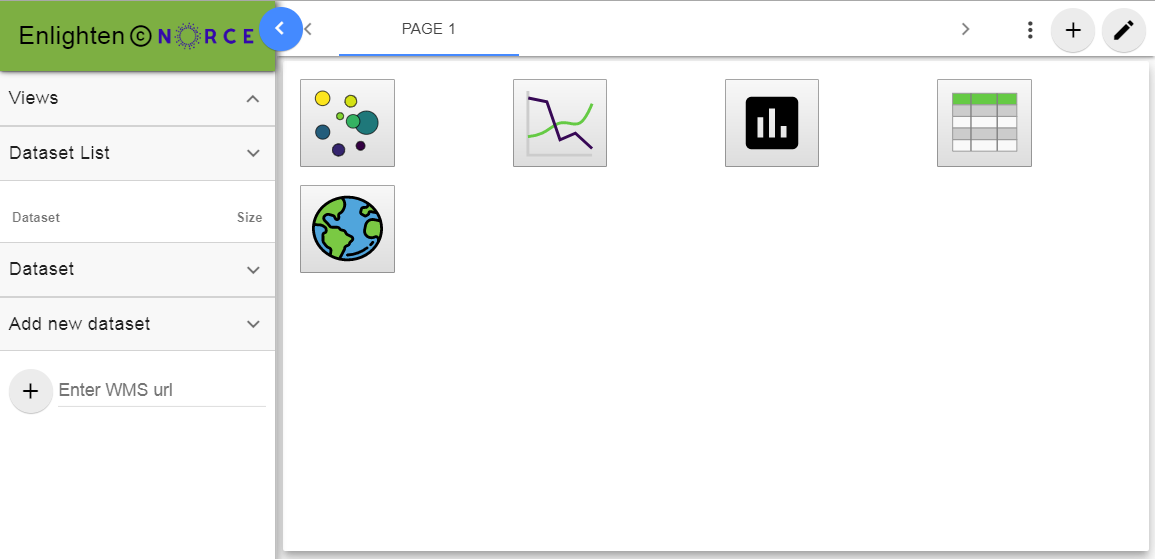Go to the next tab with the right arrow

point(966,29)
